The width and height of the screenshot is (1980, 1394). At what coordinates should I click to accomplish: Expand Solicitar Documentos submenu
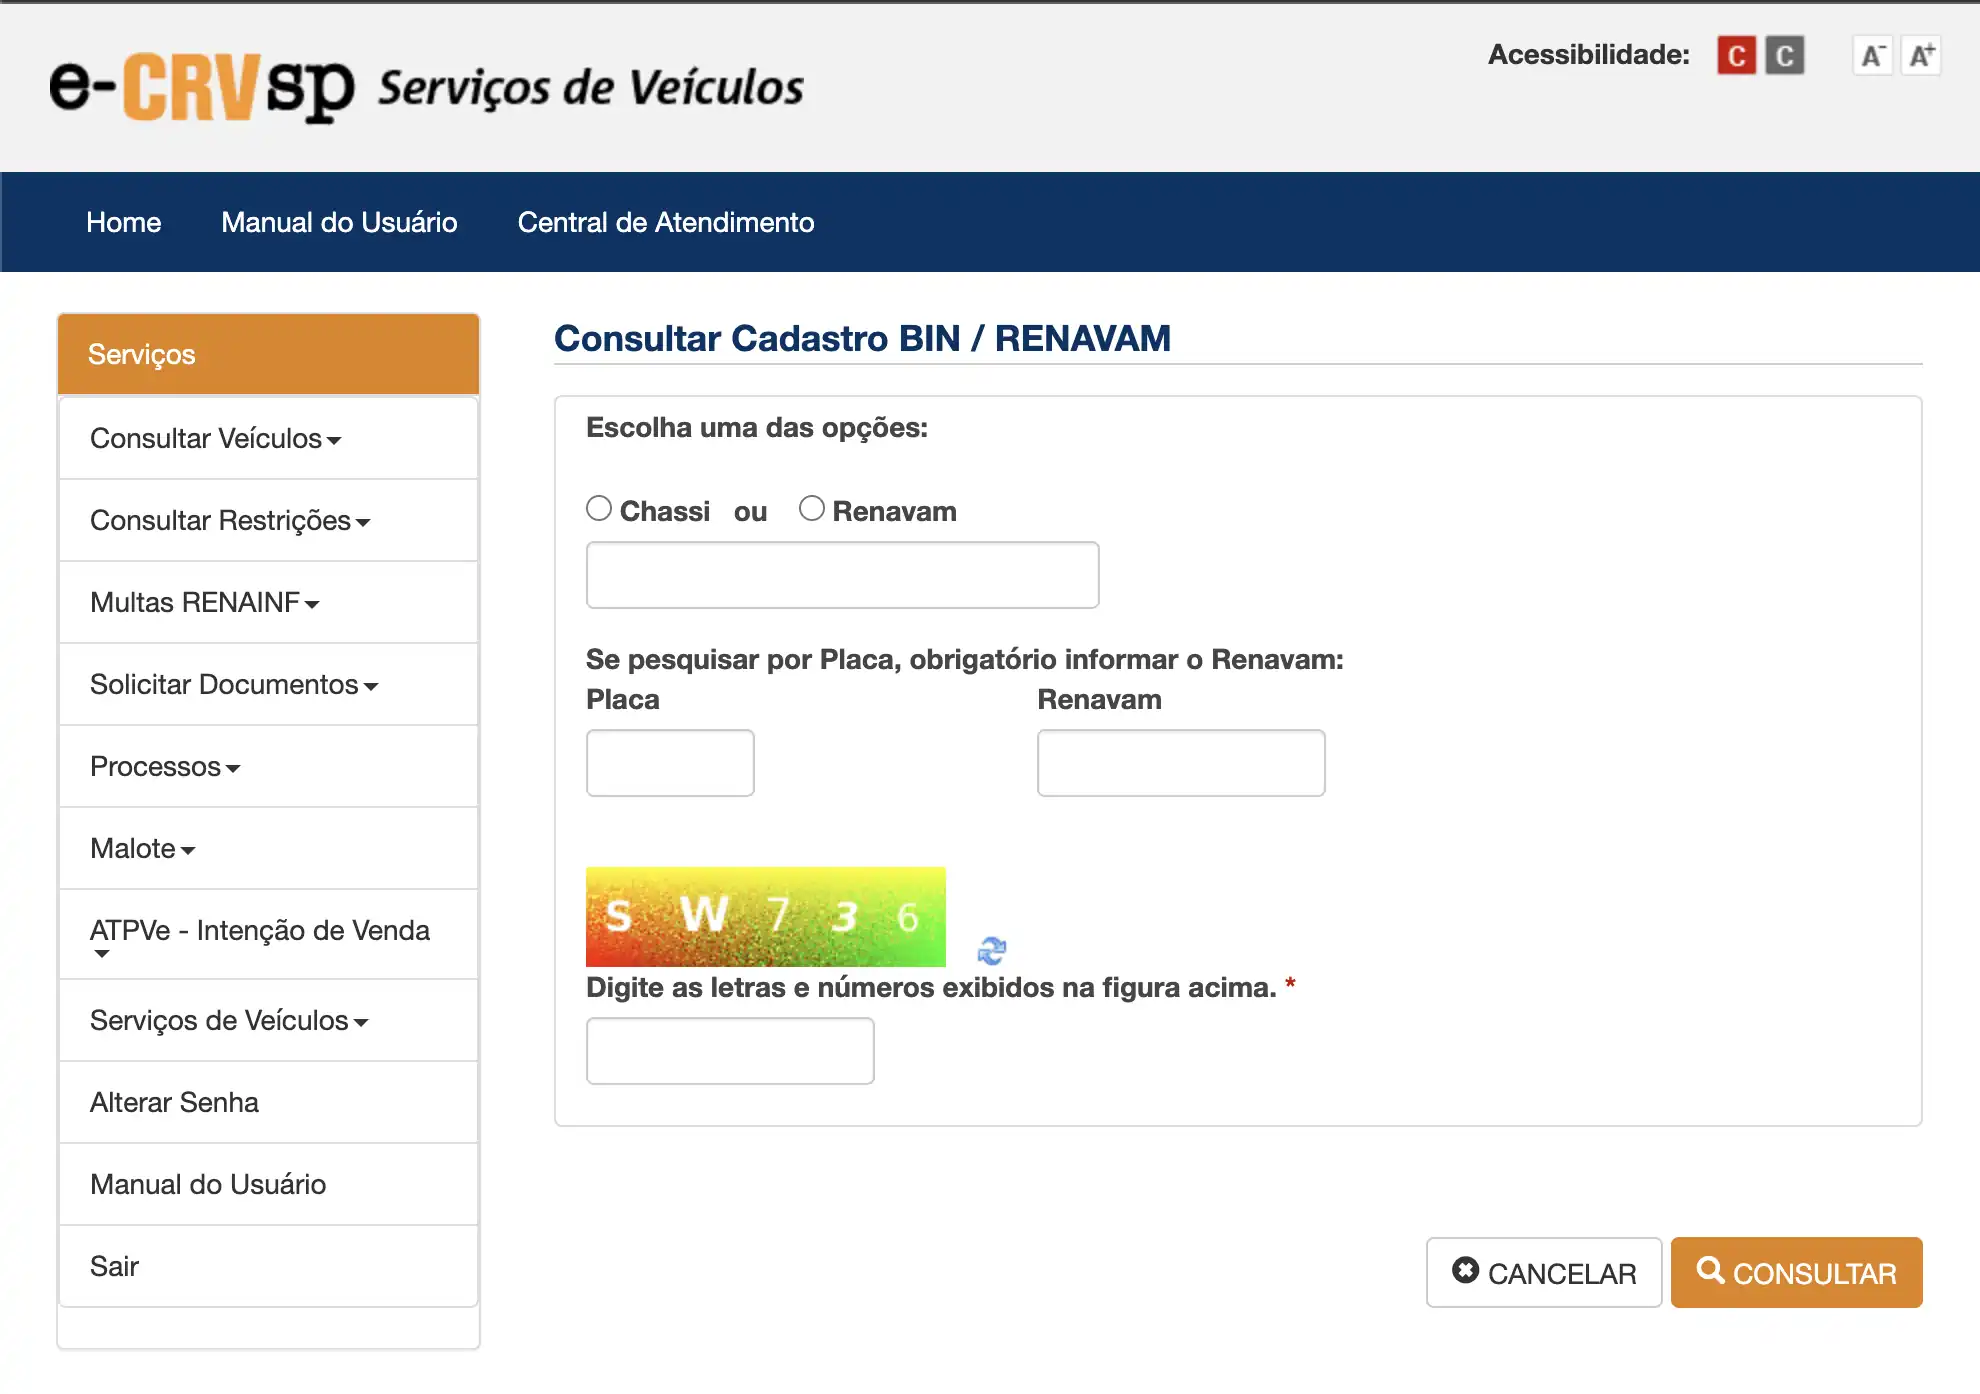(x=233, y=685)
